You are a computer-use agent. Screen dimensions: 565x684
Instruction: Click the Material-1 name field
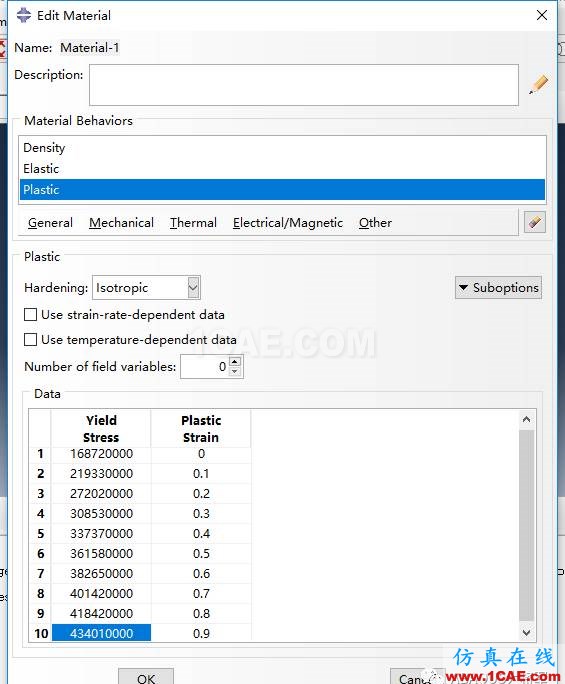pyautogui.click(x=89, y=48)
